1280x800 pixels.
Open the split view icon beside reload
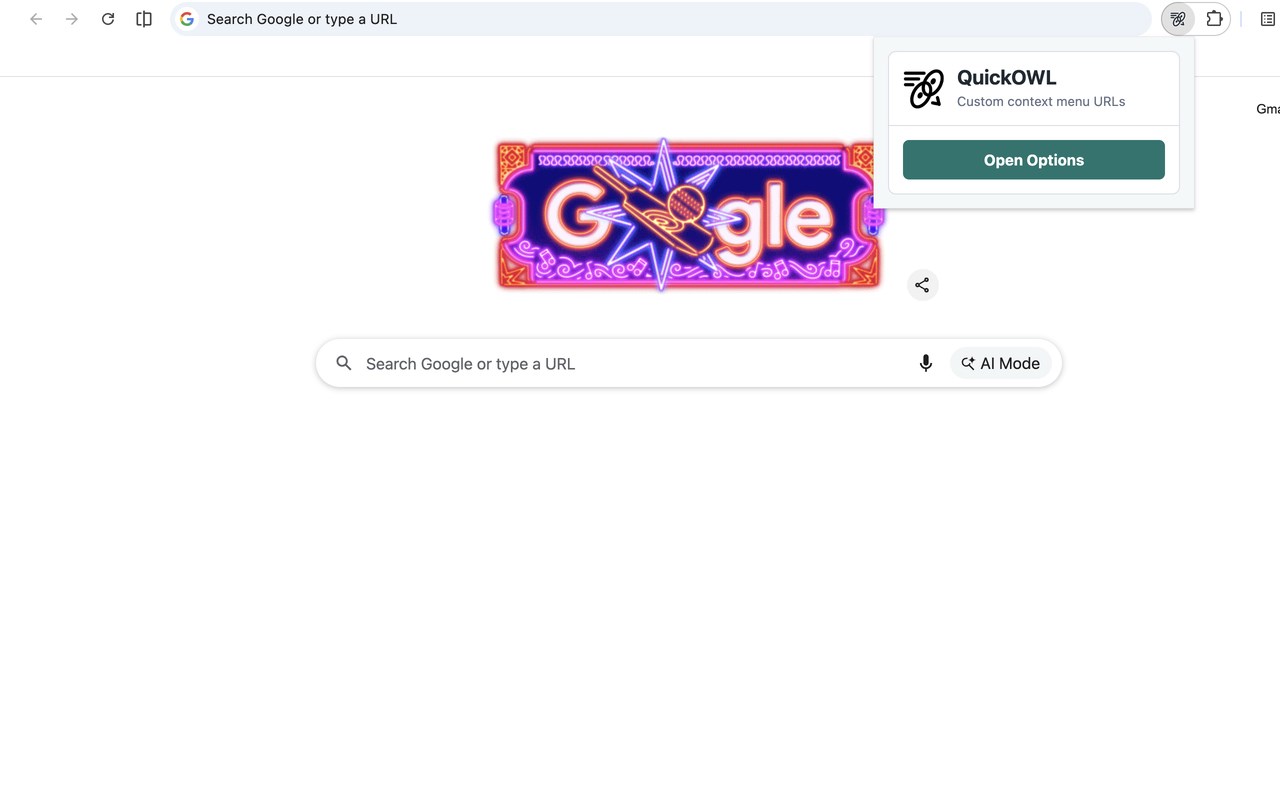pos(144,19)
